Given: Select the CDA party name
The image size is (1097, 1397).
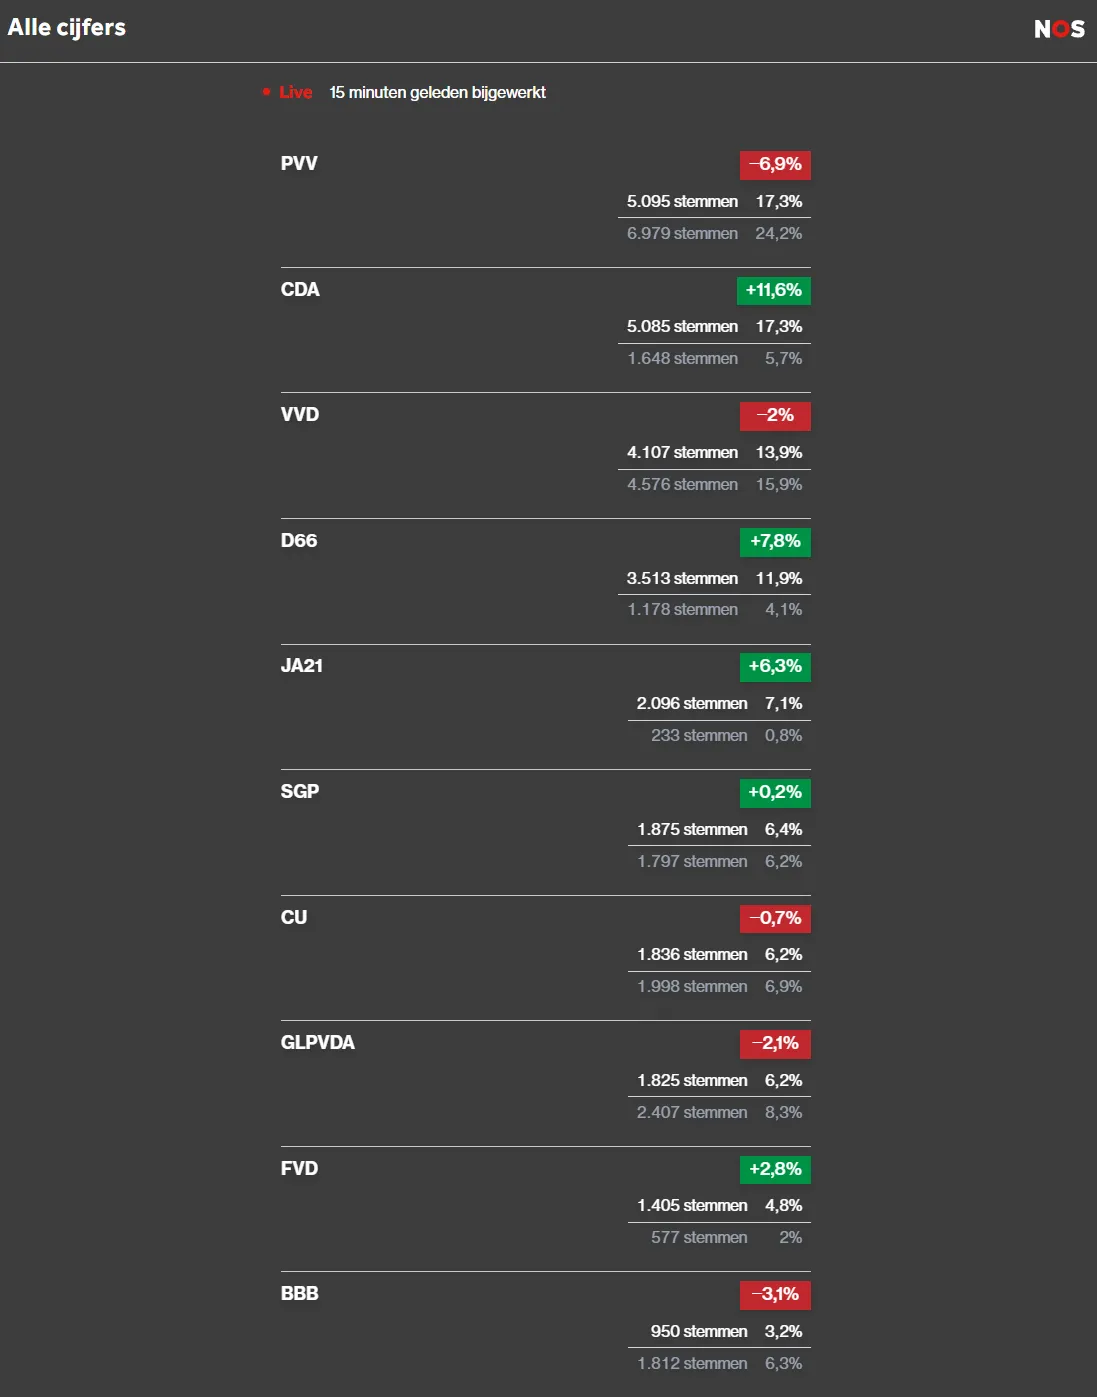Looking at the screenshot, I should (300, 289).
